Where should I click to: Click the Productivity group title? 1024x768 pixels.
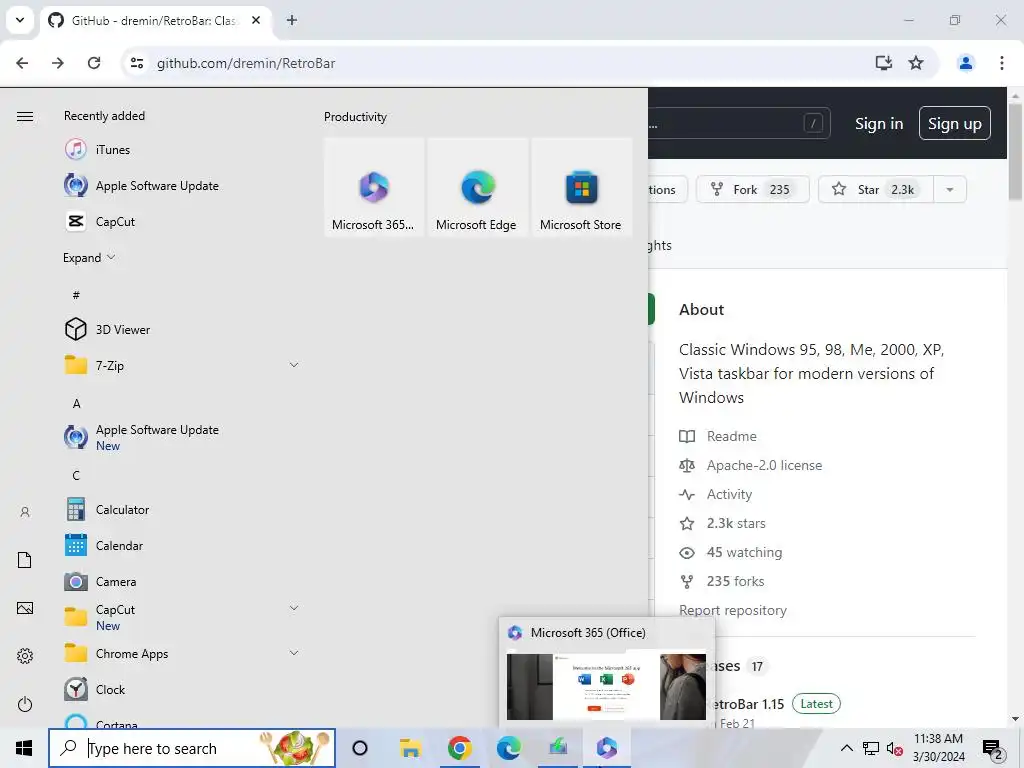[355, 117]
